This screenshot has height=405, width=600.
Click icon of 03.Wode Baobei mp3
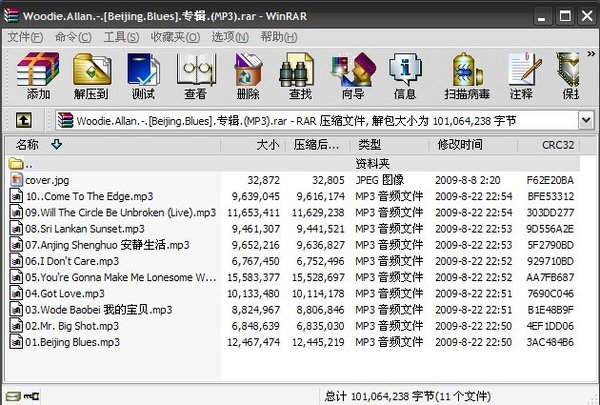pyautogui.click(x=16, y=310)
